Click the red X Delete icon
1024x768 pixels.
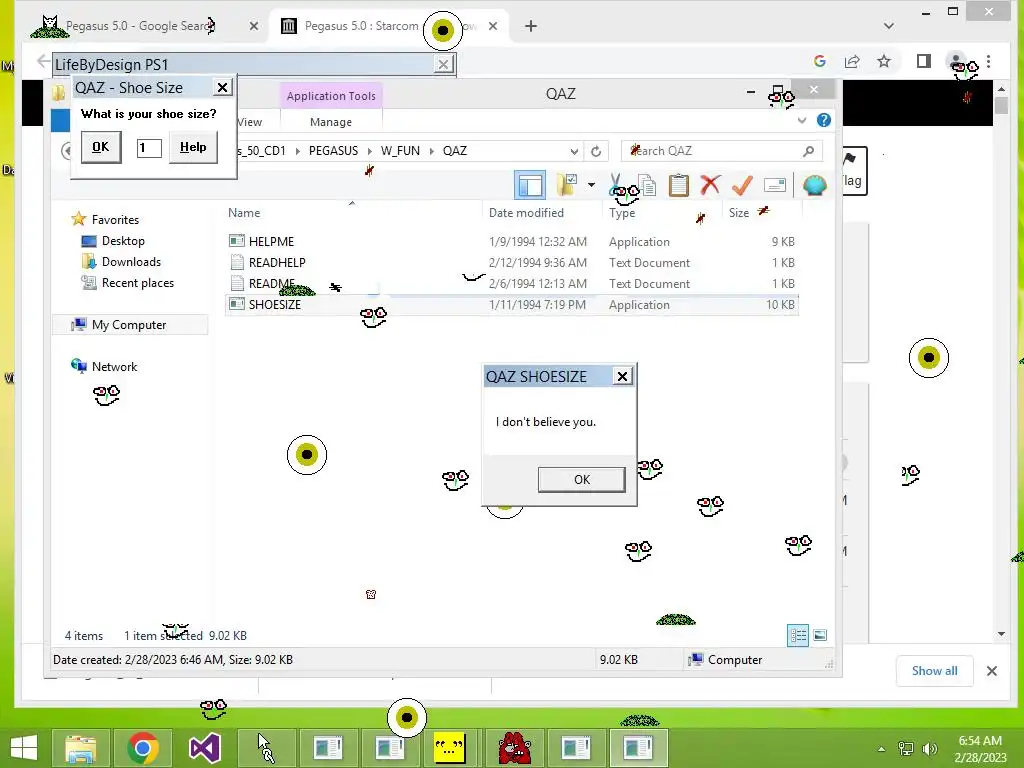pos(710,185)
